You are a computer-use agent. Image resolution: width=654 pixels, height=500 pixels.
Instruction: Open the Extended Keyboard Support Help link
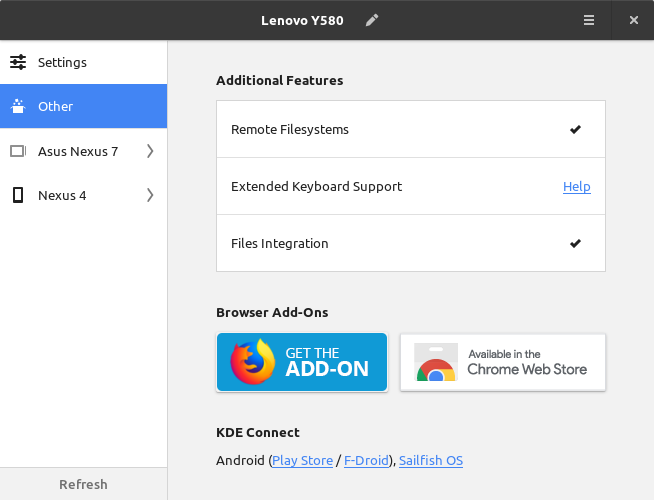pos(576,186)
